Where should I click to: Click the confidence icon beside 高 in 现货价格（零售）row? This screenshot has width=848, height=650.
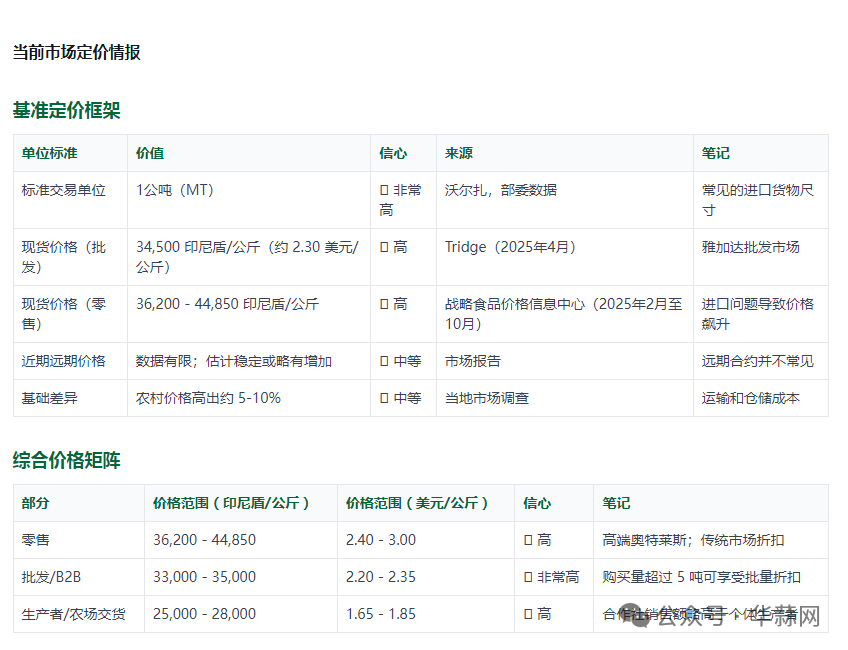click(383, 304)
